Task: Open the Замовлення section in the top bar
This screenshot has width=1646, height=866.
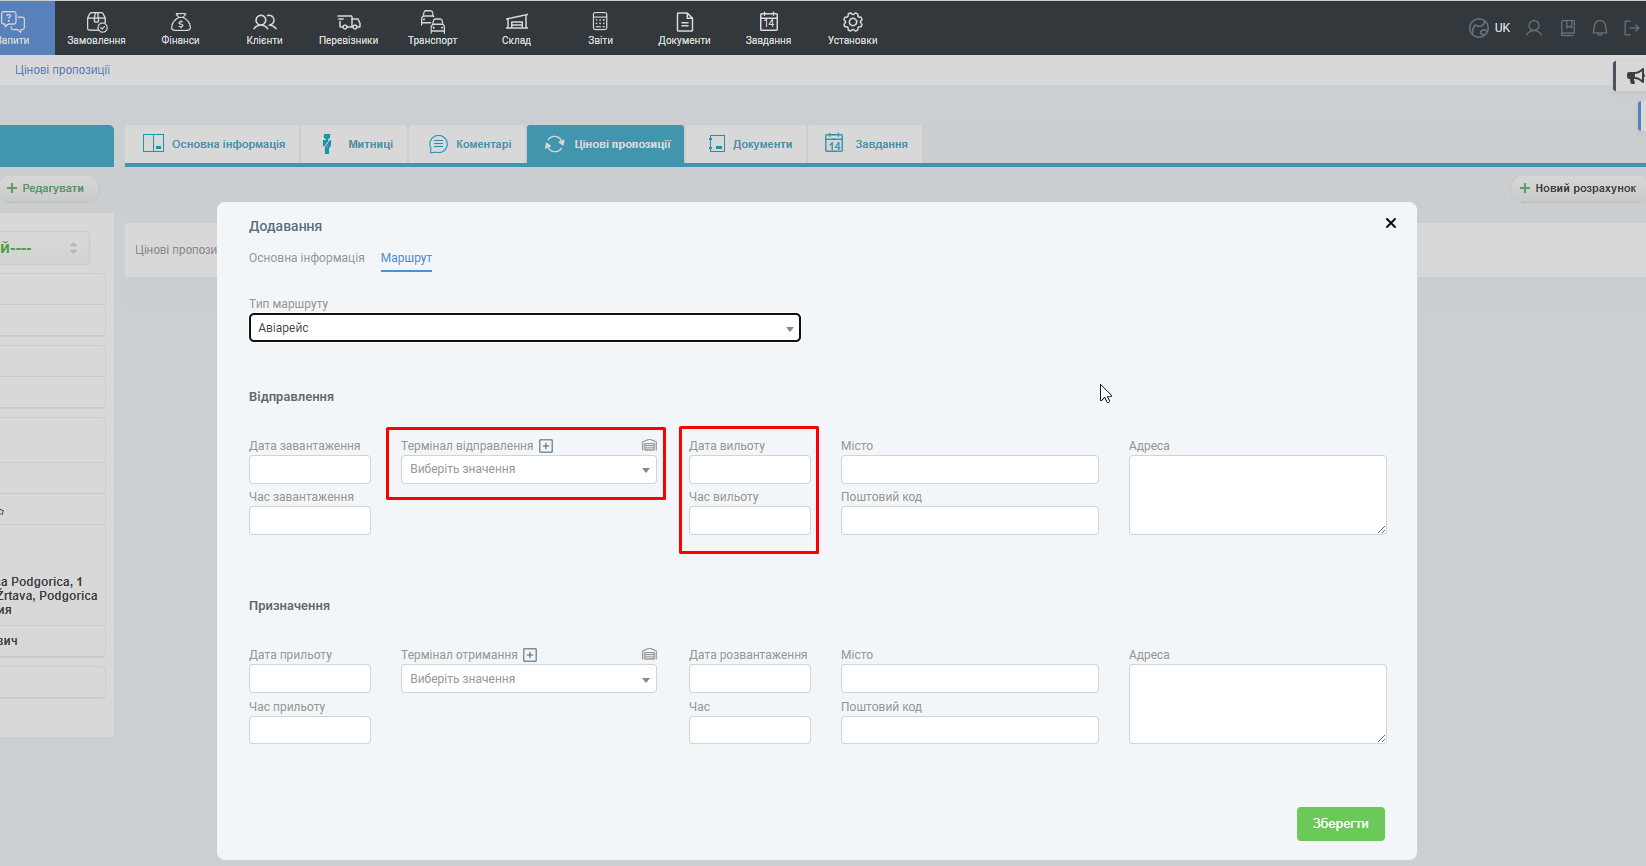Action: pyautogui.click(x=96, y=28)
